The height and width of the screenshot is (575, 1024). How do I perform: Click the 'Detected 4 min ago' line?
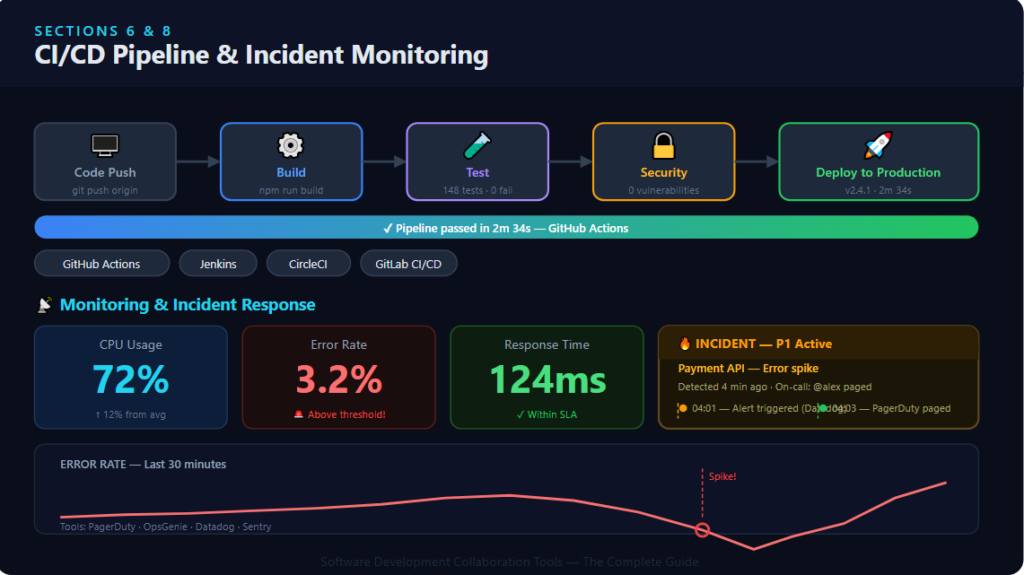775,387
